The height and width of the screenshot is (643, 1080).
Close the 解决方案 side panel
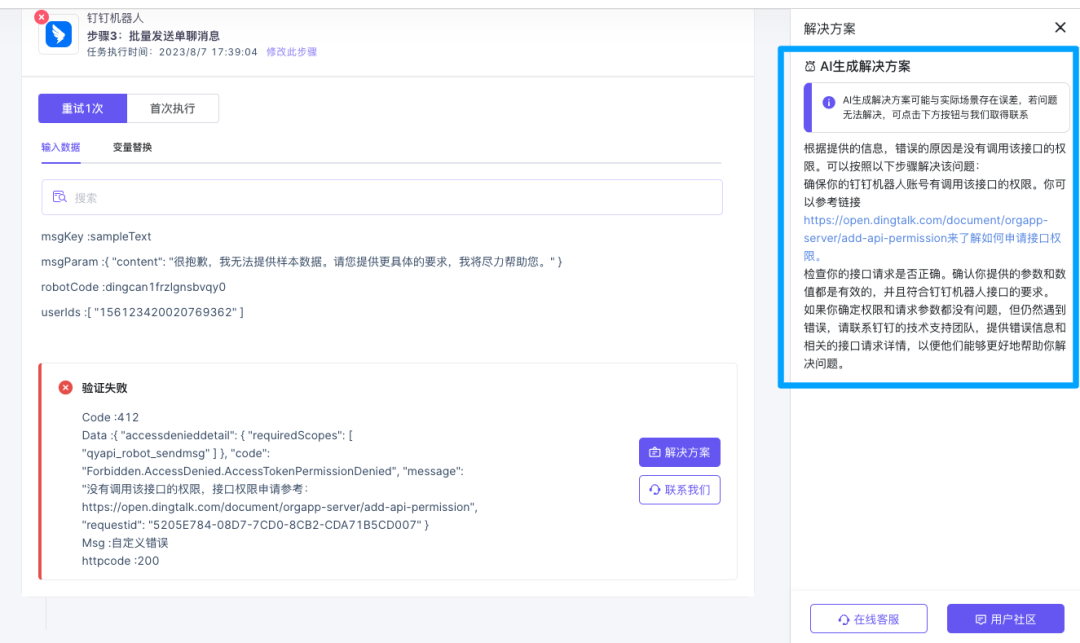tap(1060, 28)
